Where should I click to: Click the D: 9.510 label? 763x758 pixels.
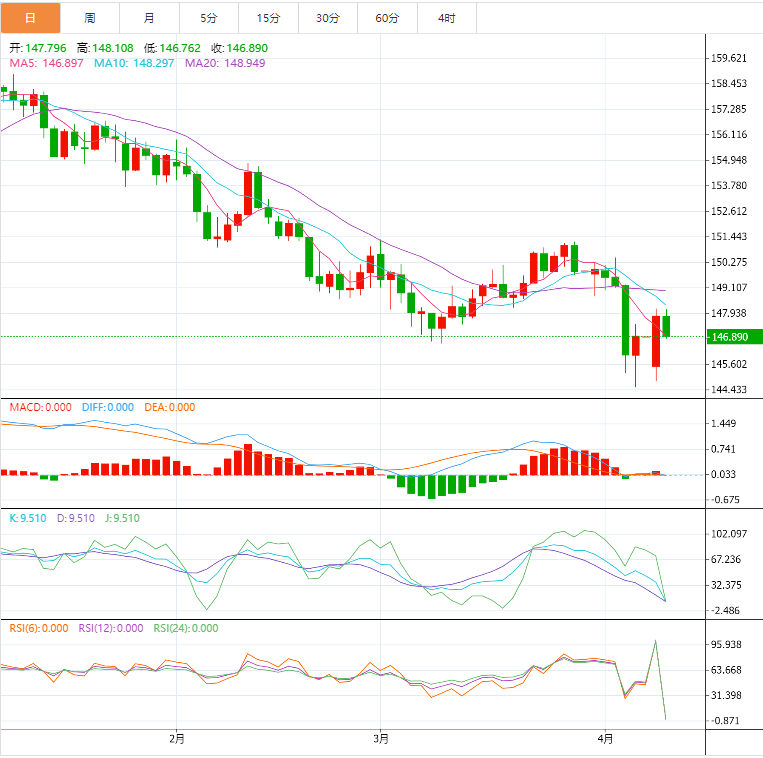(x=76, y=518)
